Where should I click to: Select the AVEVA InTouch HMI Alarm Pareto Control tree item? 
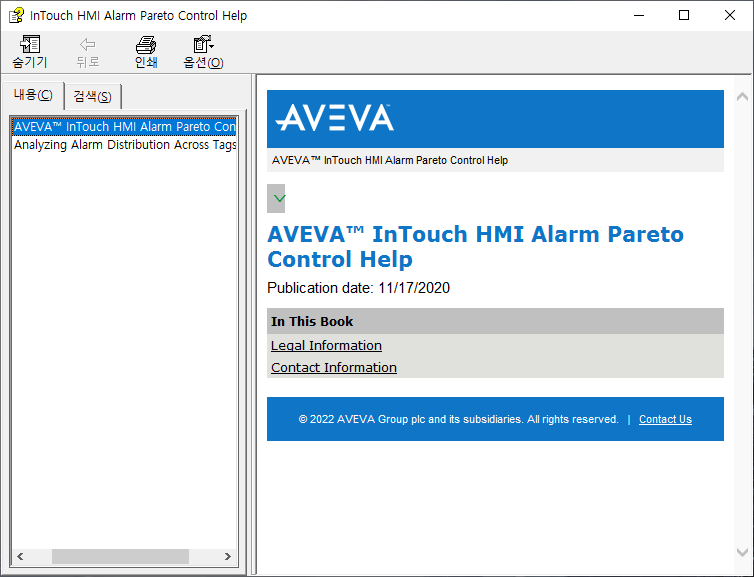125,126
